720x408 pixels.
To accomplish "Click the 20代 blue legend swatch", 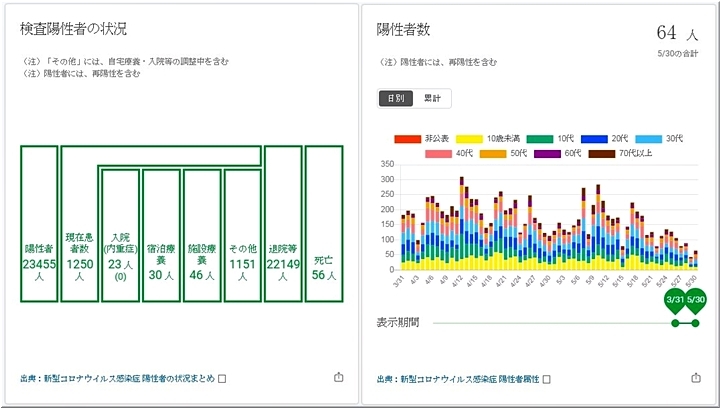I will point(595,137).
